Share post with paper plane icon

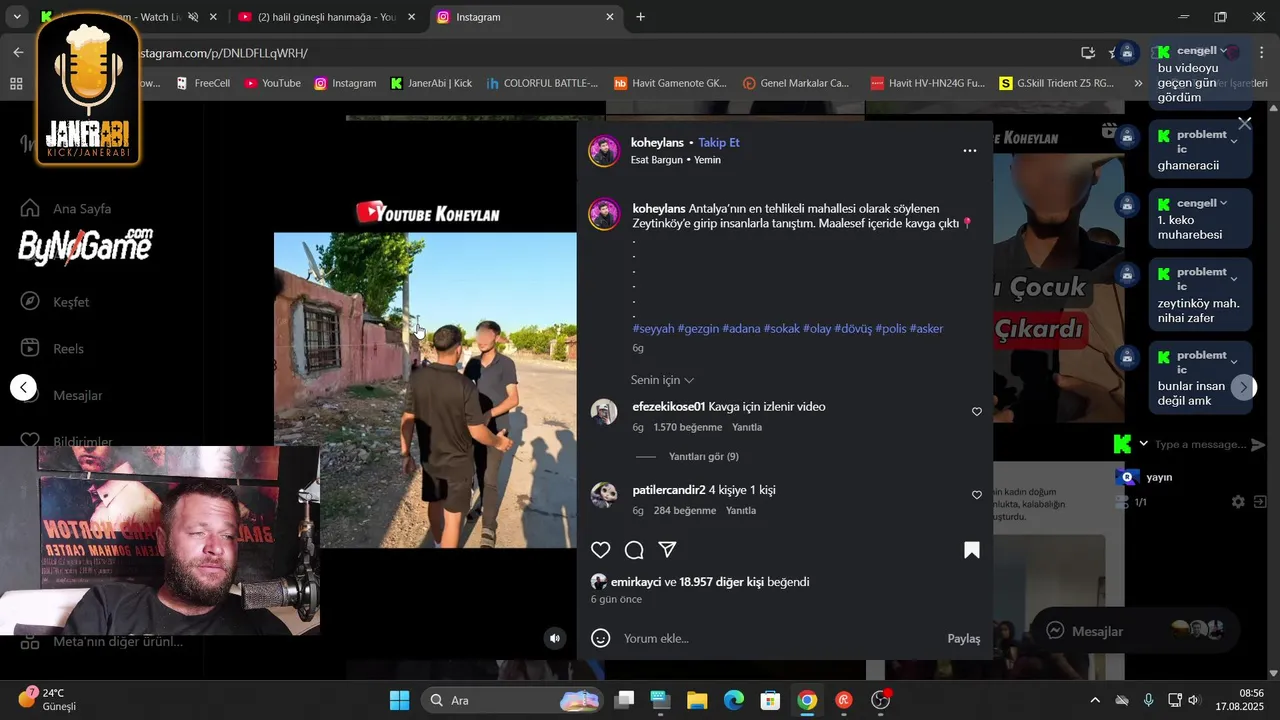667,550
